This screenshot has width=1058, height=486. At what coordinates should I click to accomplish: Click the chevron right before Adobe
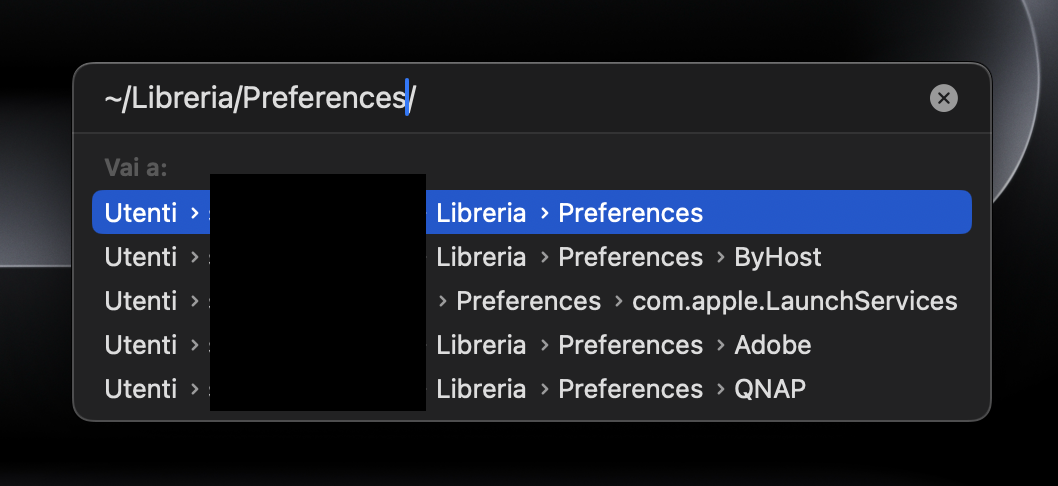719,346
